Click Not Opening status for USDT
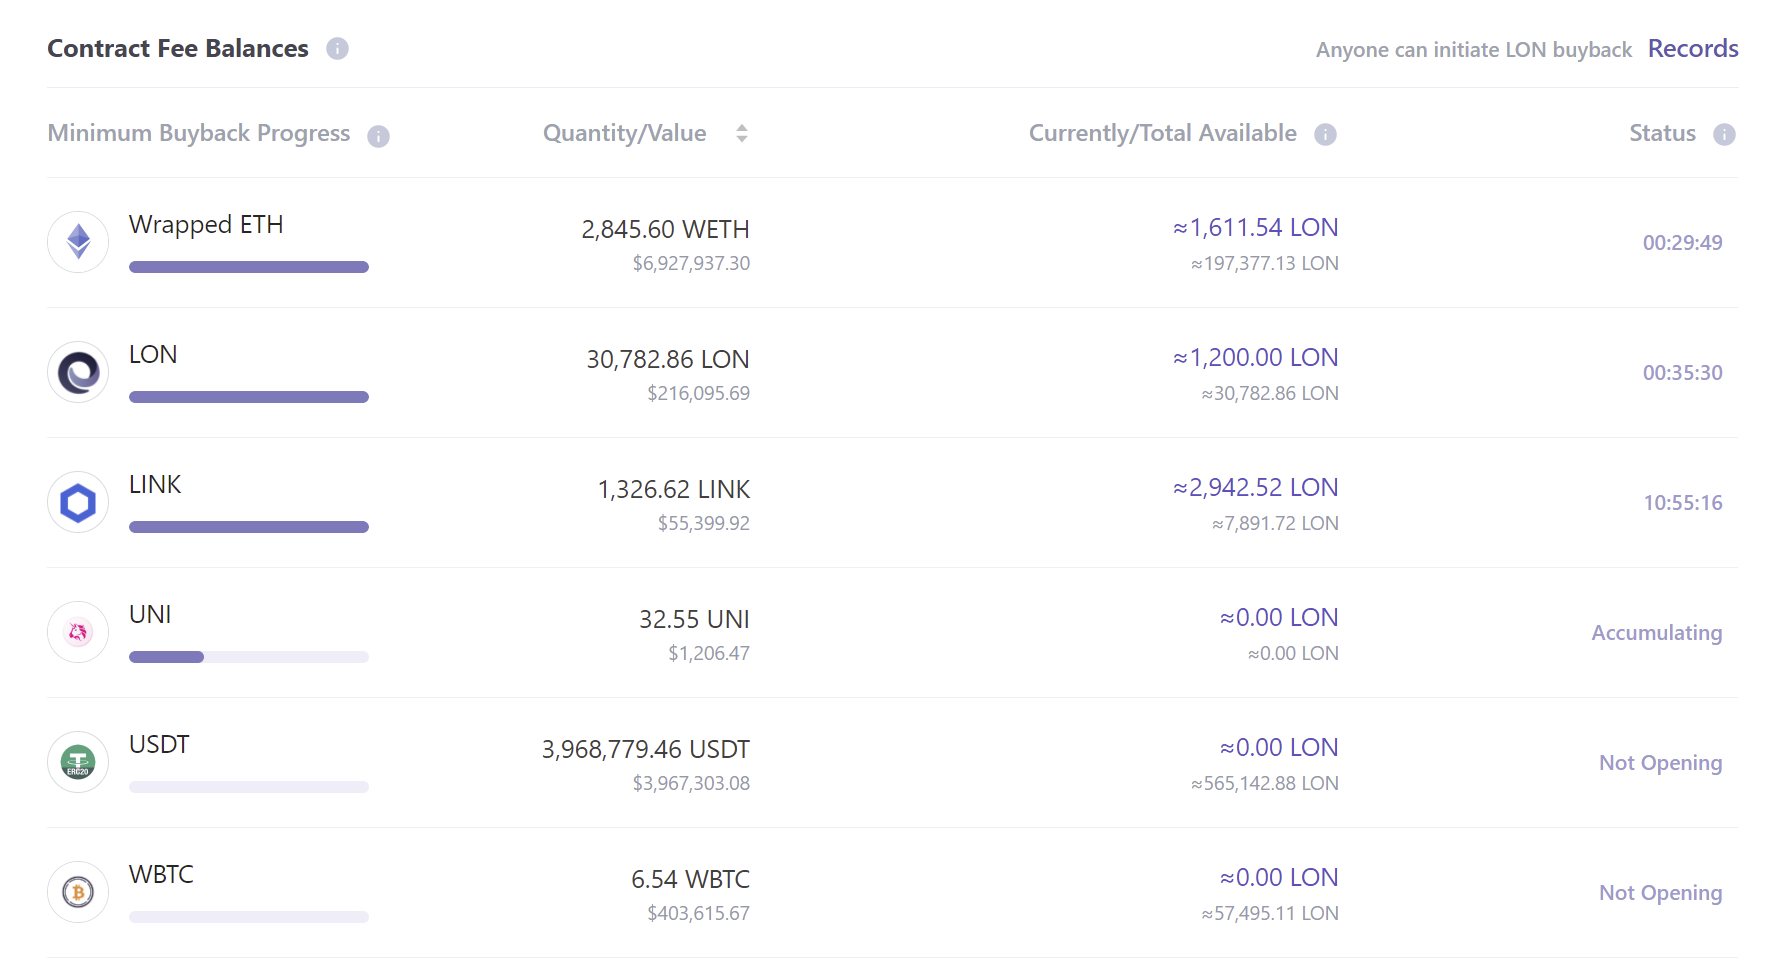The height and width of the screenshot is (961, 1789). click(x=1660, y=763)
